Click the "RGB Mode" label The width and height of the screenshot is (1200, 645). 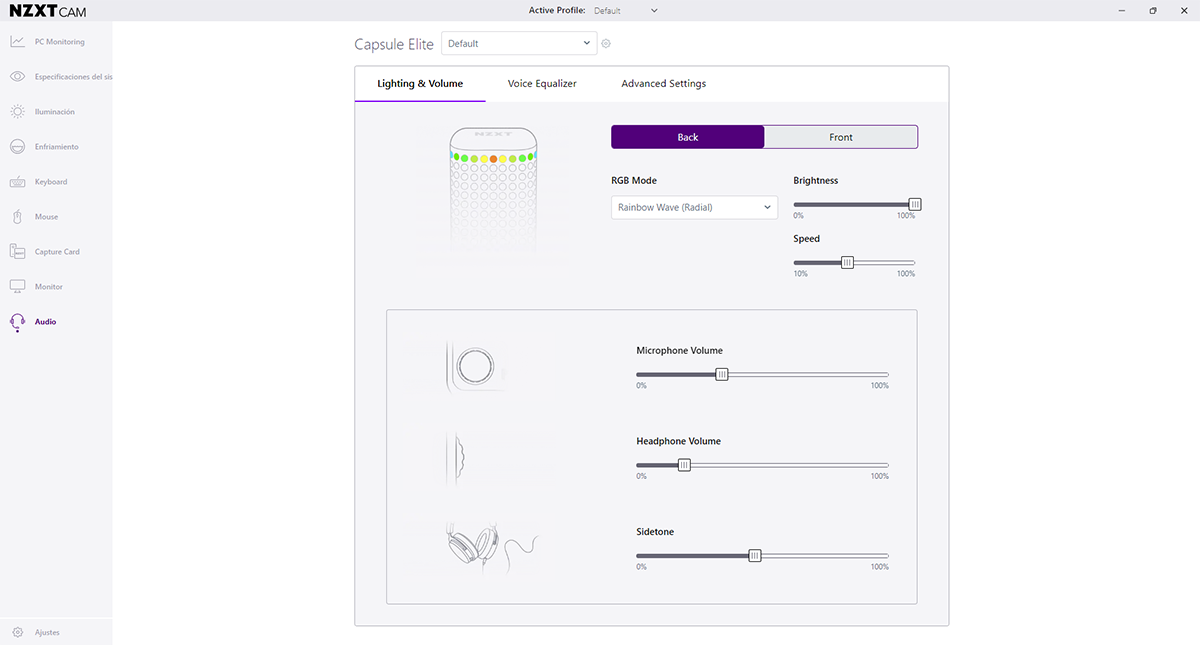[634, 181]
